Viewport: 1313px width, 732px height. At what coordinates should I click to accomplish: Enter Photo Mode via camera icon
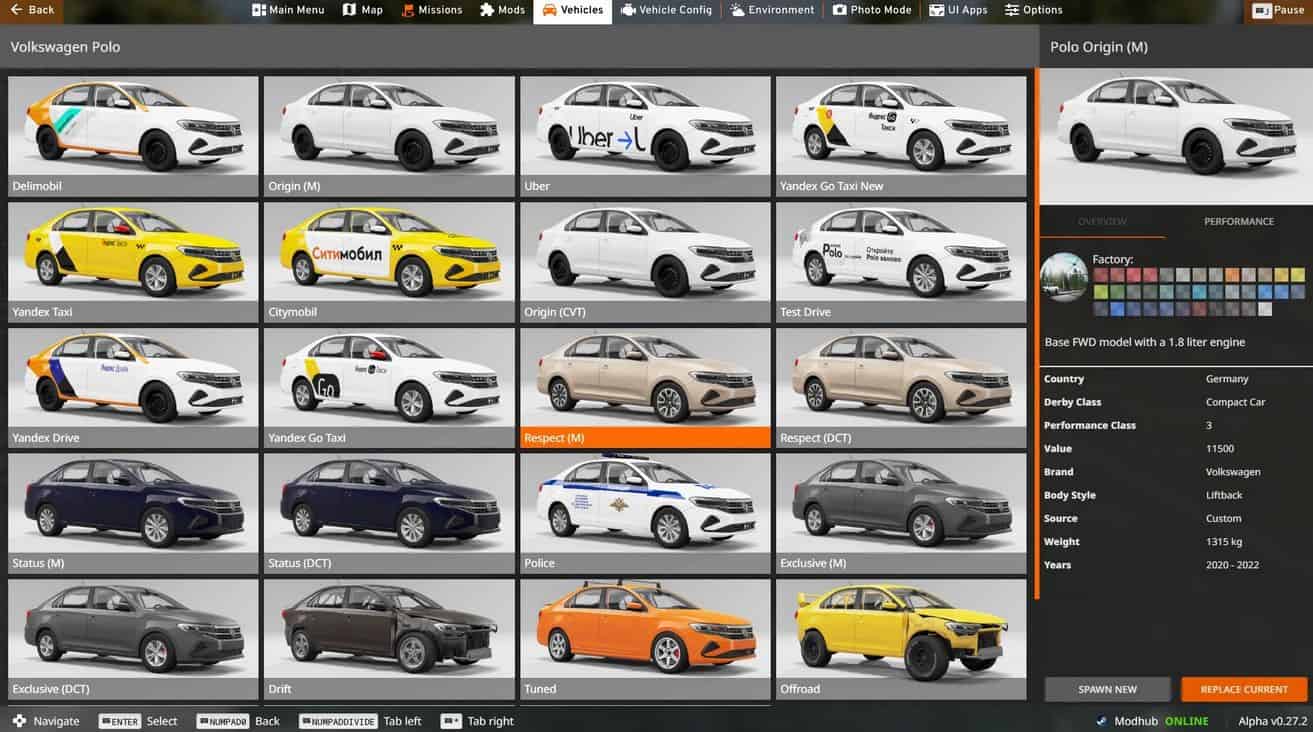pos(872,10)
